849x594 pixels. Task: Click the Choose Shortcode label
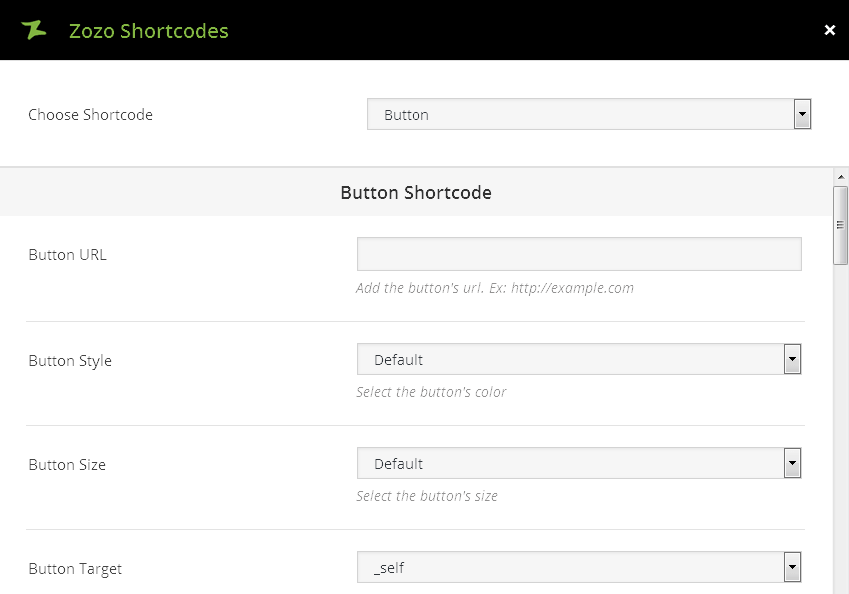(x=90, y=115)
